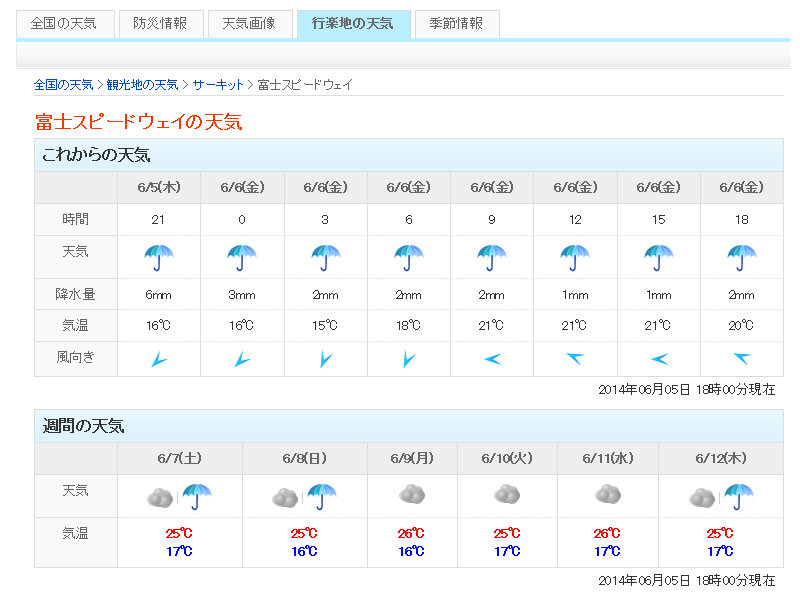Screen dimensions: 800x600
Task: Click the weather icon for 6/12(木)
Action: [x=721, y=496]
